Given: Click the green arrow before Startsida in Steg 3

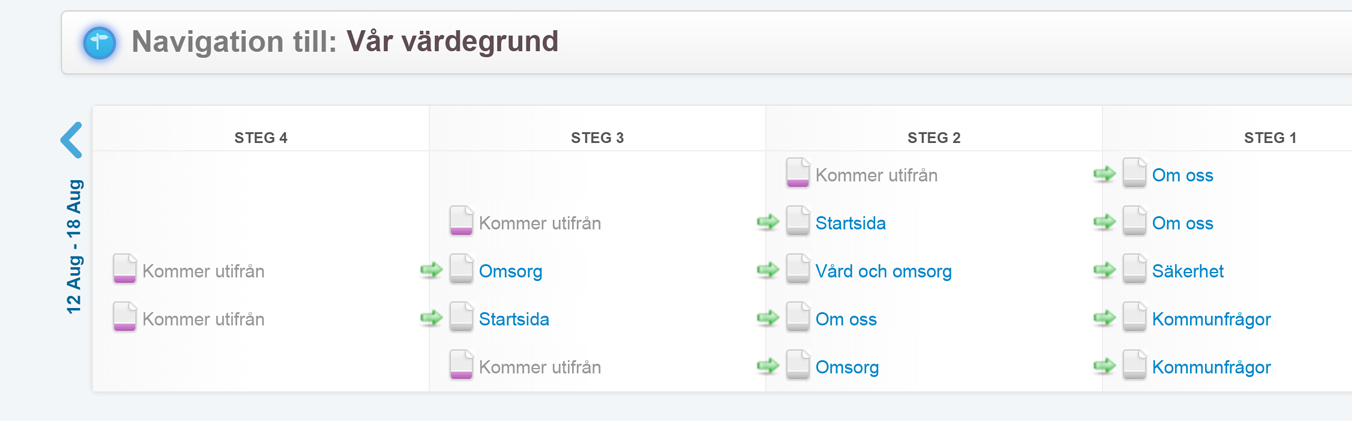Looking at the screenshot, I should [431, 318].
